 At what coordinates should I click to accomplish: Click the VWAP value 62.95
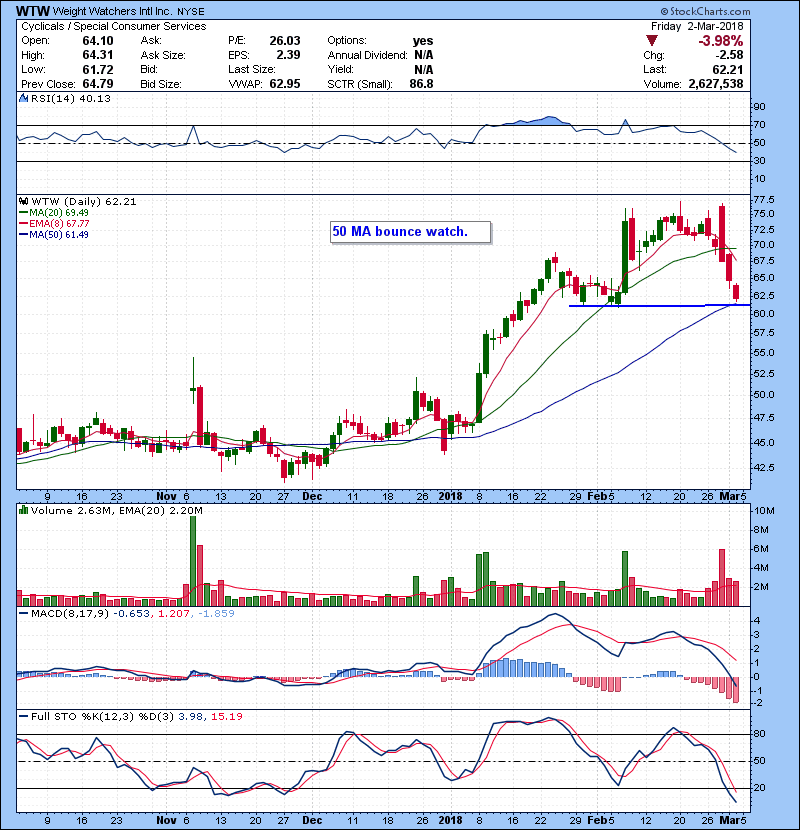coord(285,84)
